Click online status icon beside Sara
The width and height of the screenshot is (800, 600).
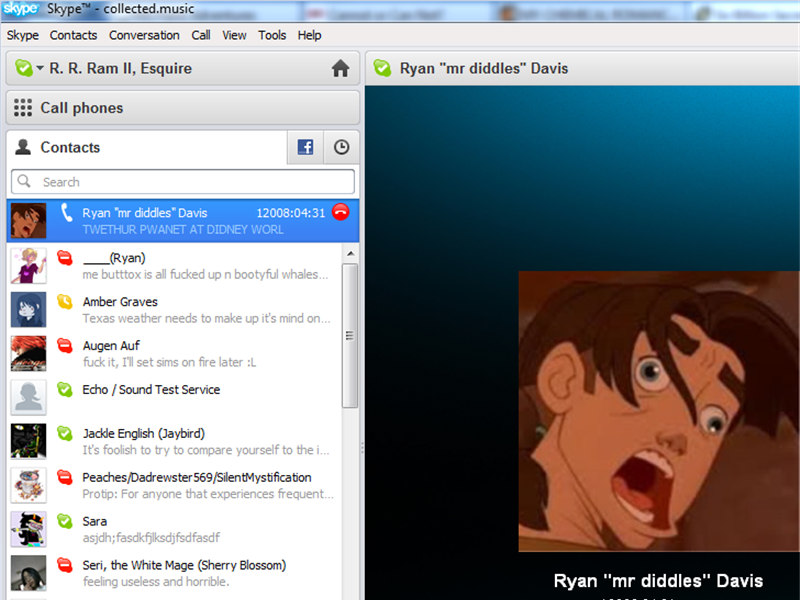65,521
